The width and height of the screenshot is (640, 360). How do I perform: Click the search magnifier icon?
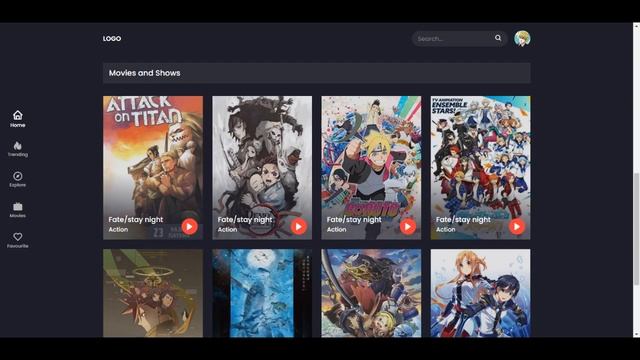tap(498, 38)
